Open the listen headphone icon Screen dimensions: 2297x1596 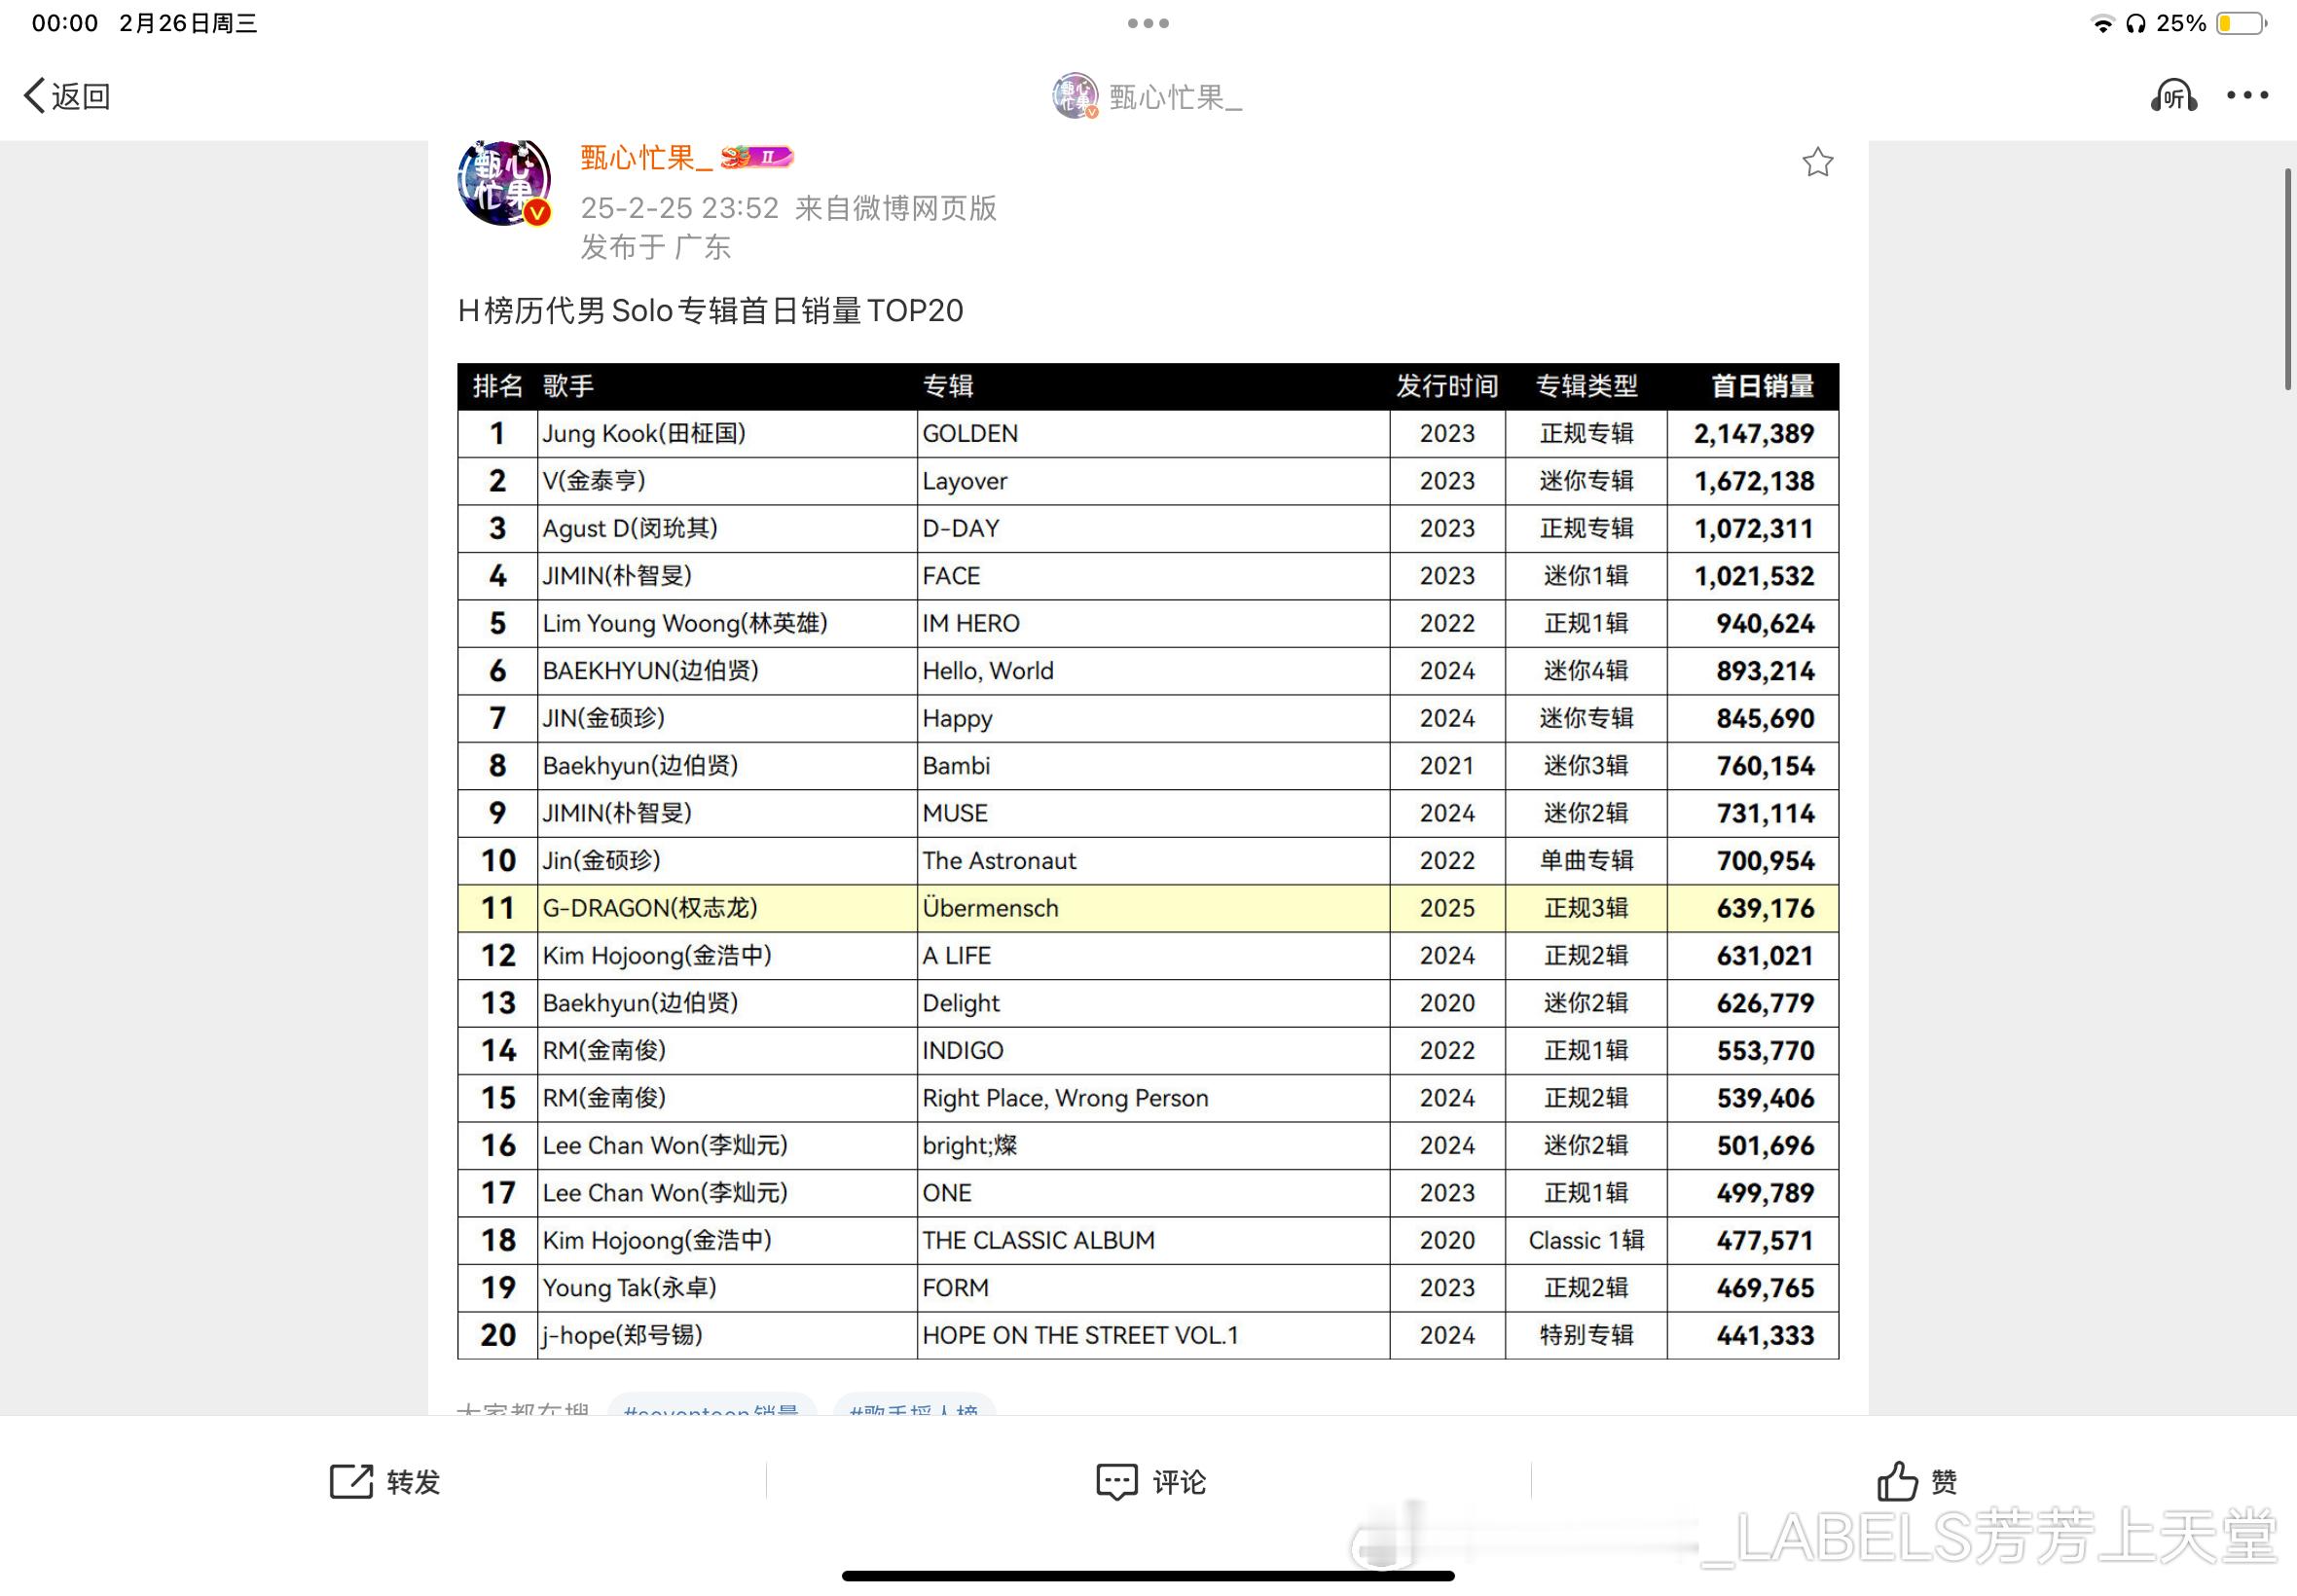click(2174, 96)
